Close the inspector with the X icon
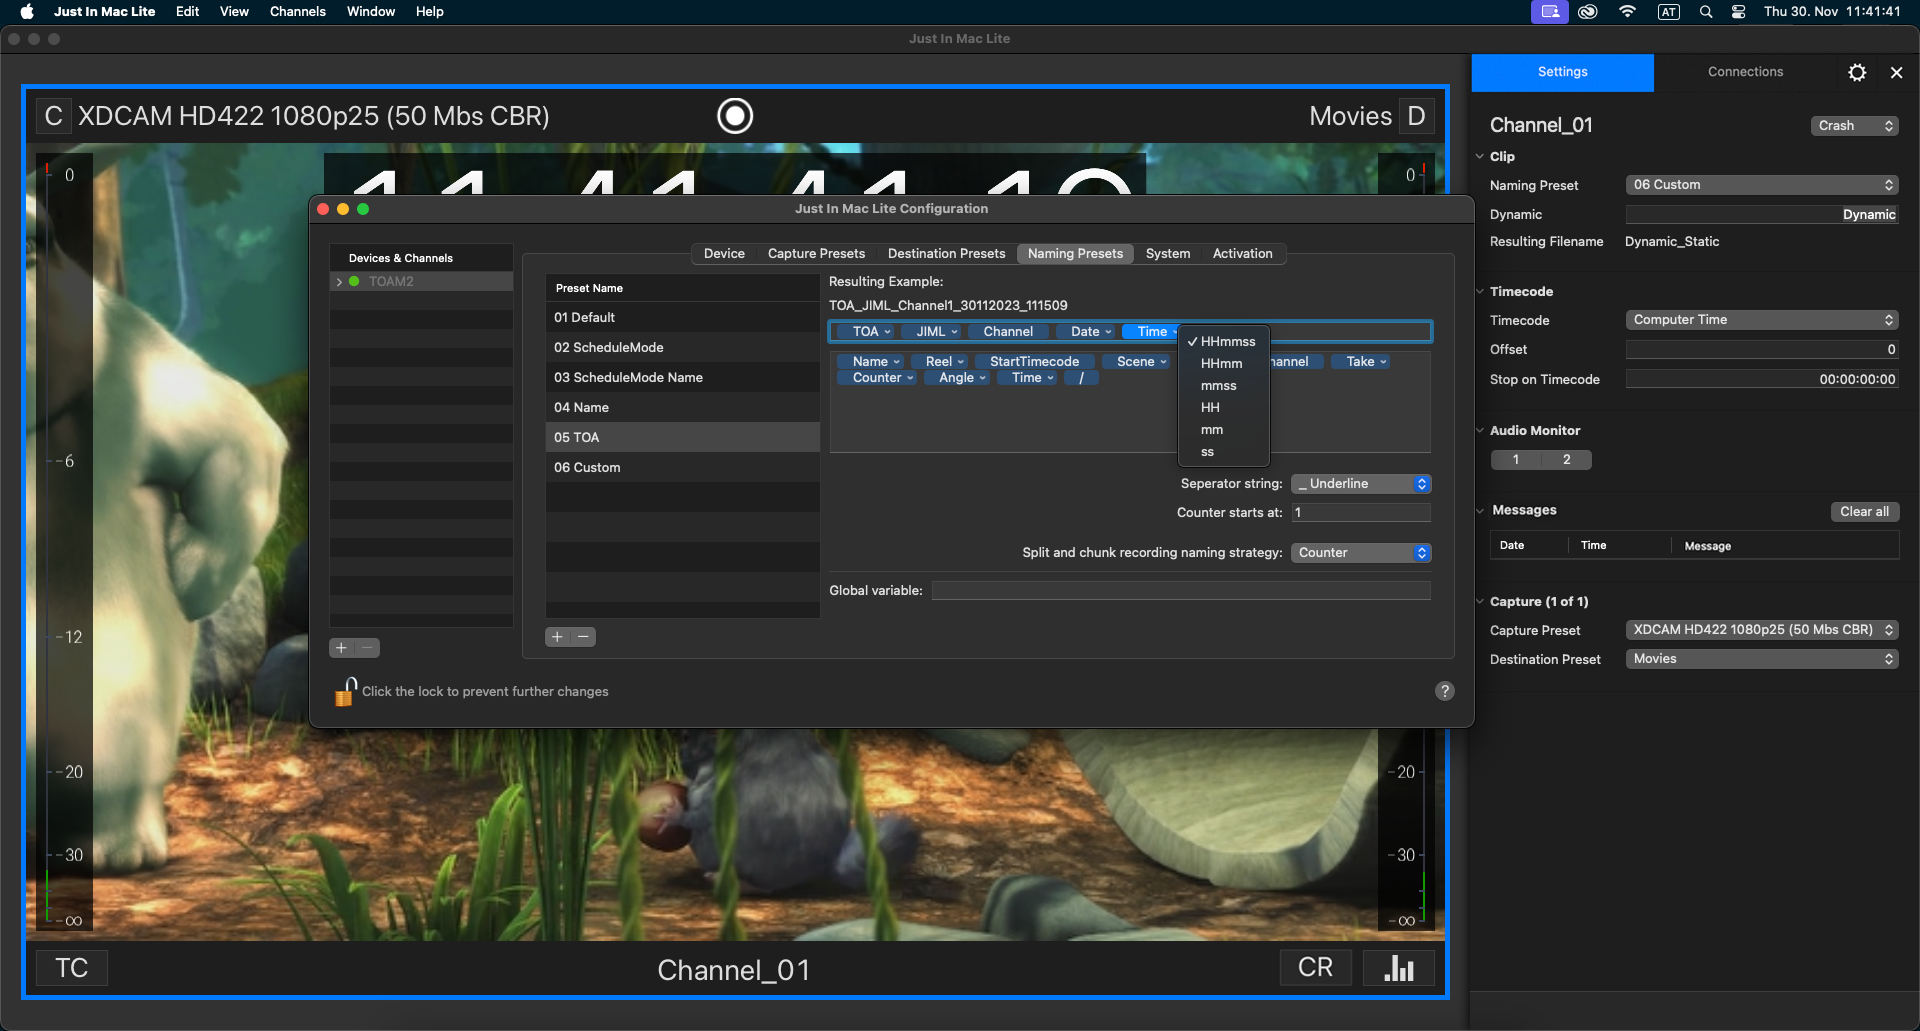Viewport: 1920px width, 1031px height. (x=1896, y=72)
